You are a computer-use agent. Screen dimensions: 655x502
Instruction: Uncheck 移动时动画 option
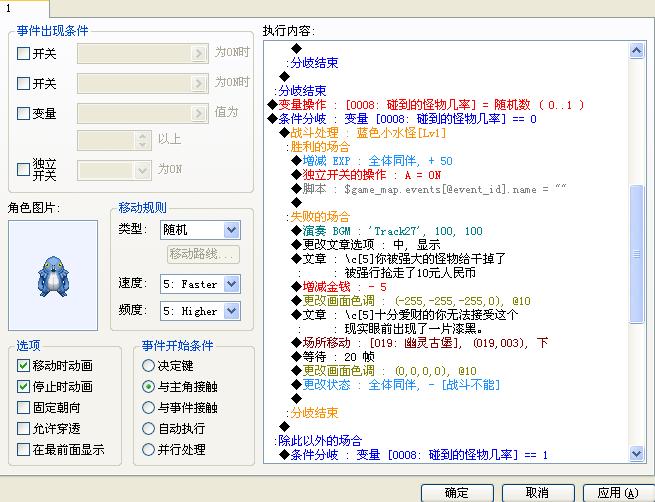tap(23, 366)
